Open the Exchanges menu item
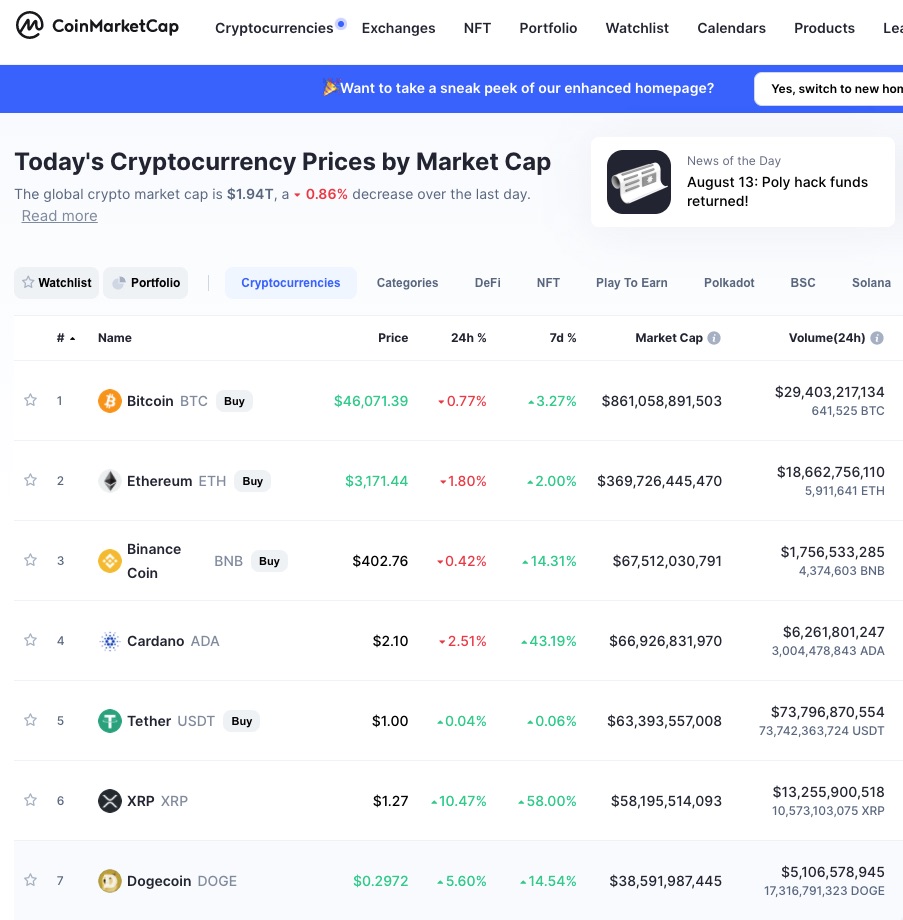This screenshot has width=903, height=920. [x=398, y=28]
